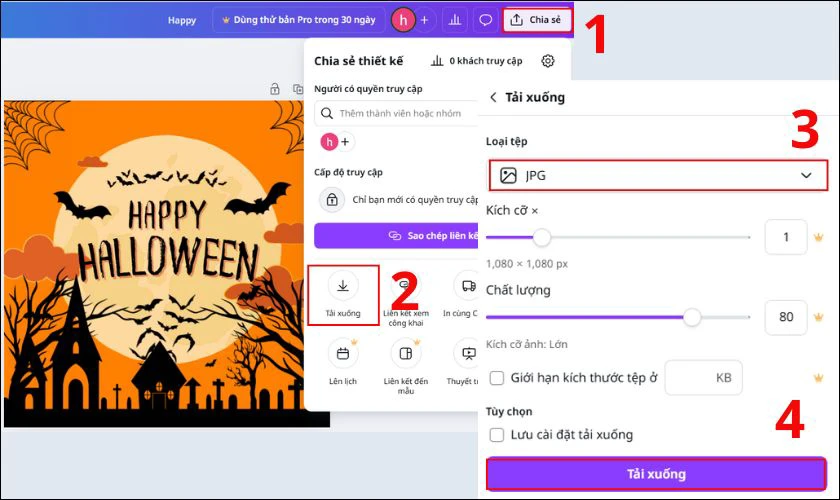Open share settings gear icon

[x=548, y=61]
